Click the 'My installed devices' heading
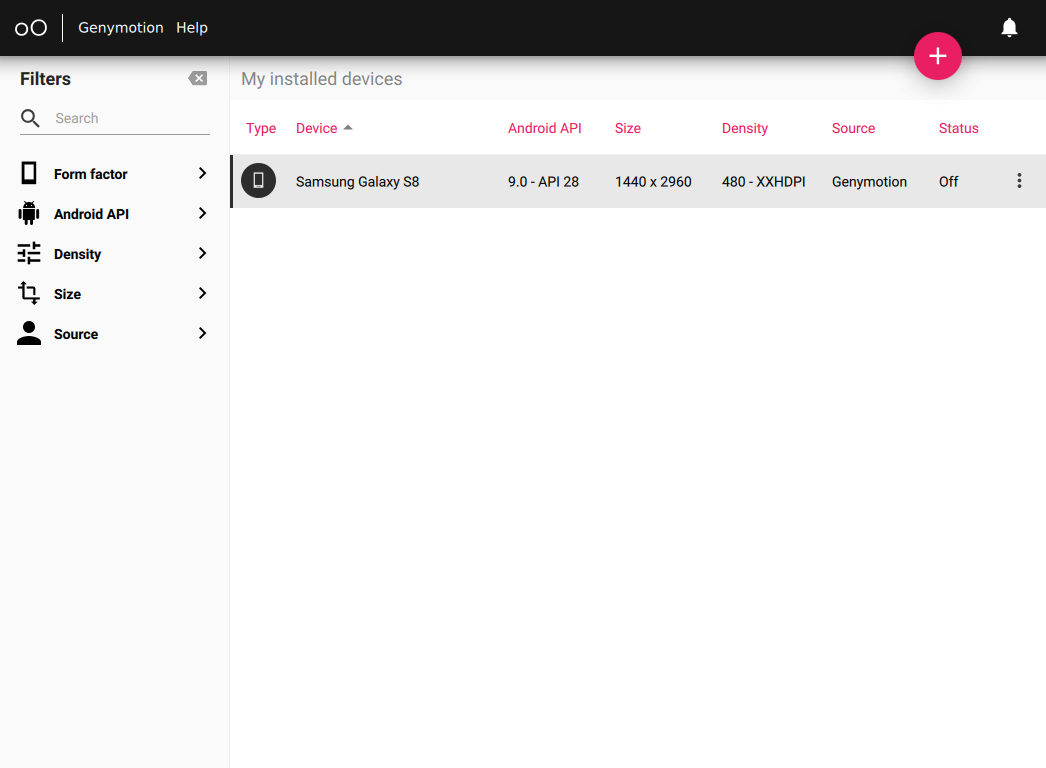Screen dimensions: 1046x768 tap(322, 79)
